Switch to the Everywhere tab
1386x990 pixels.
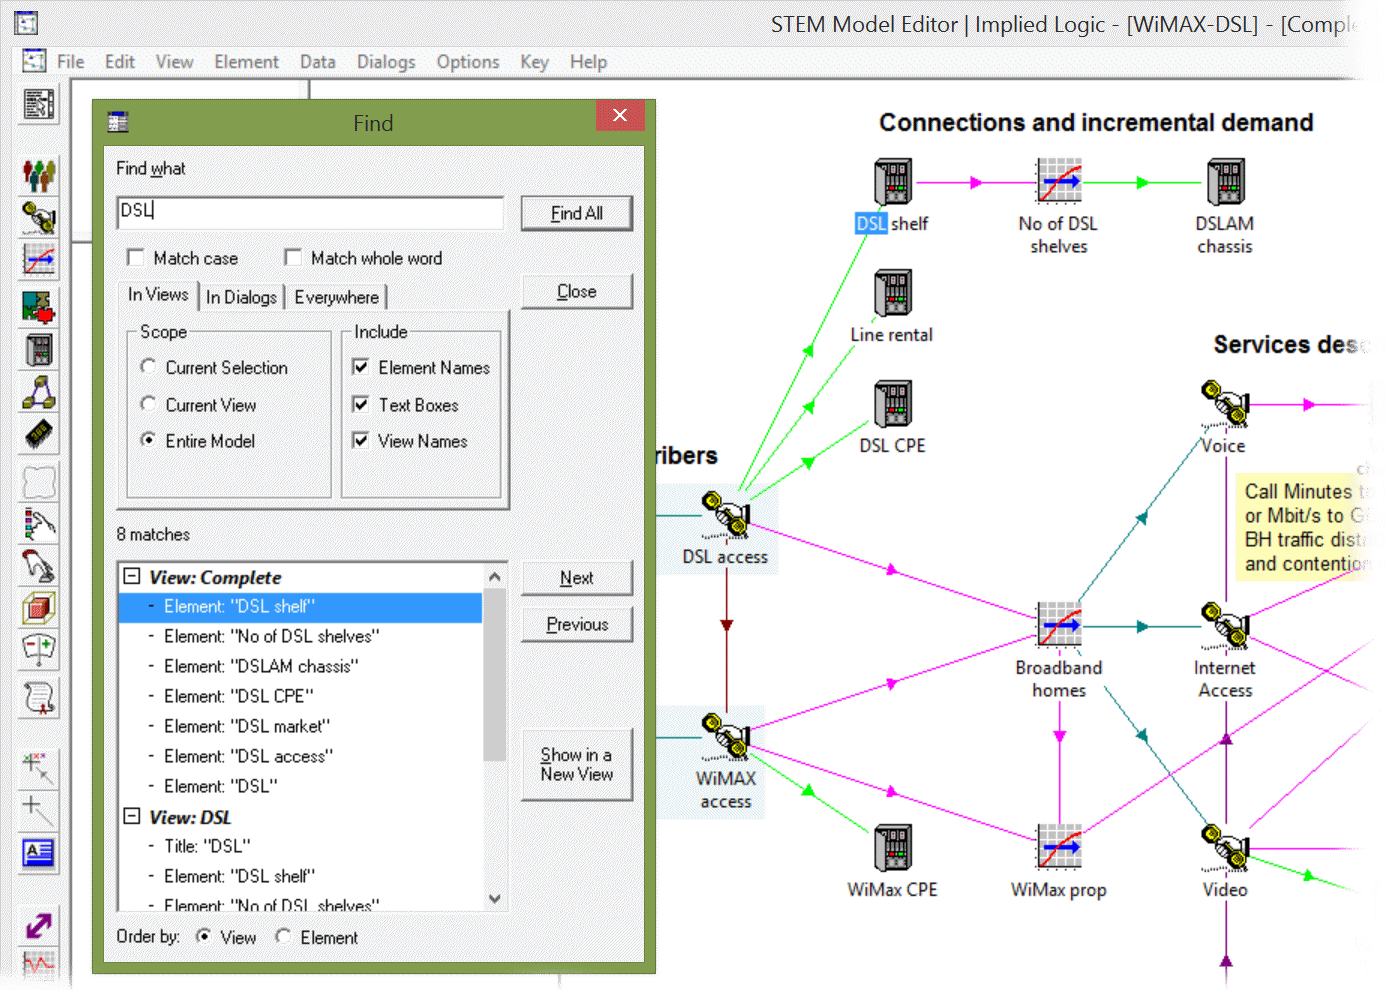coord(336,297)
